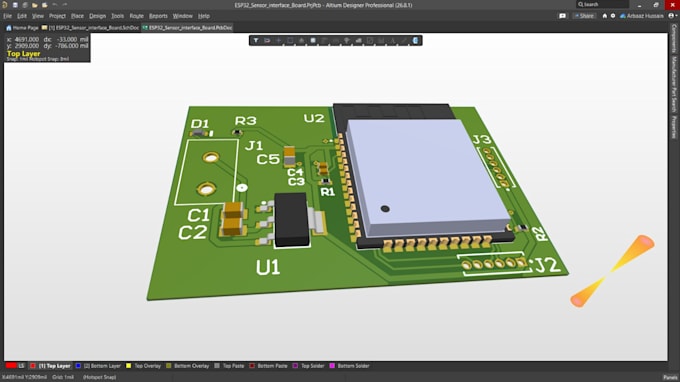The image size is (680, 382).
Task: Click the place line icon in the active bar
Action: 404,40
